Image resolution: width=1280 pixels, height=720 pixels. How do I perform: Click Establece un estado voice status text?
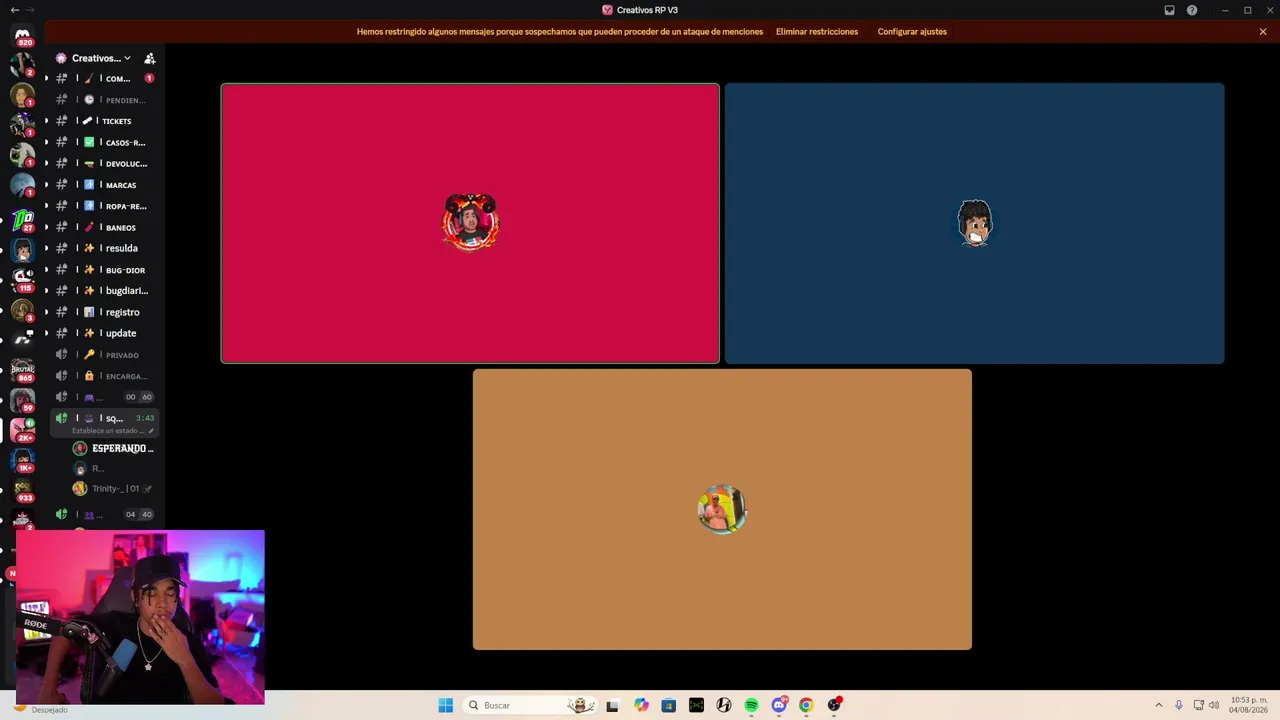pyautogui.click(x=108, y=431)
